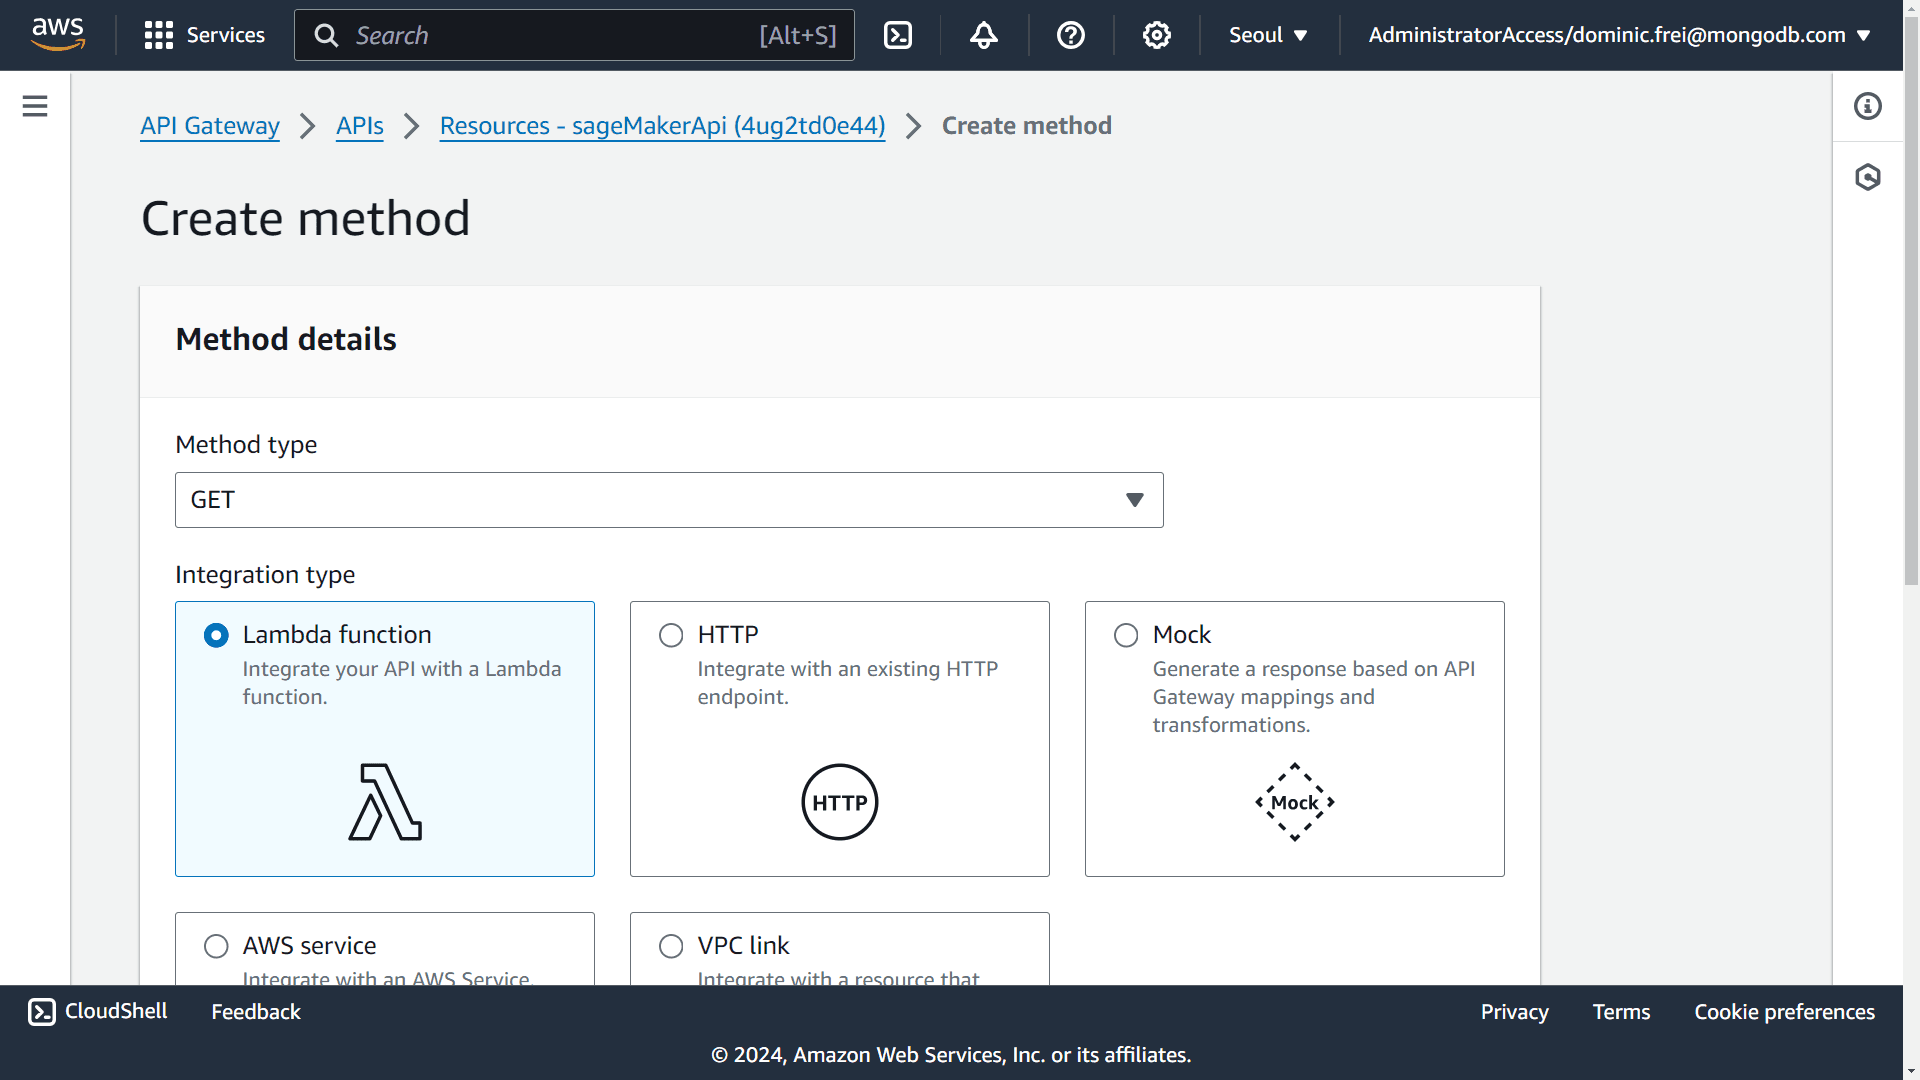Select the Lambda function radio button
Screen dimensions: 1920x1080
point(216,633)
